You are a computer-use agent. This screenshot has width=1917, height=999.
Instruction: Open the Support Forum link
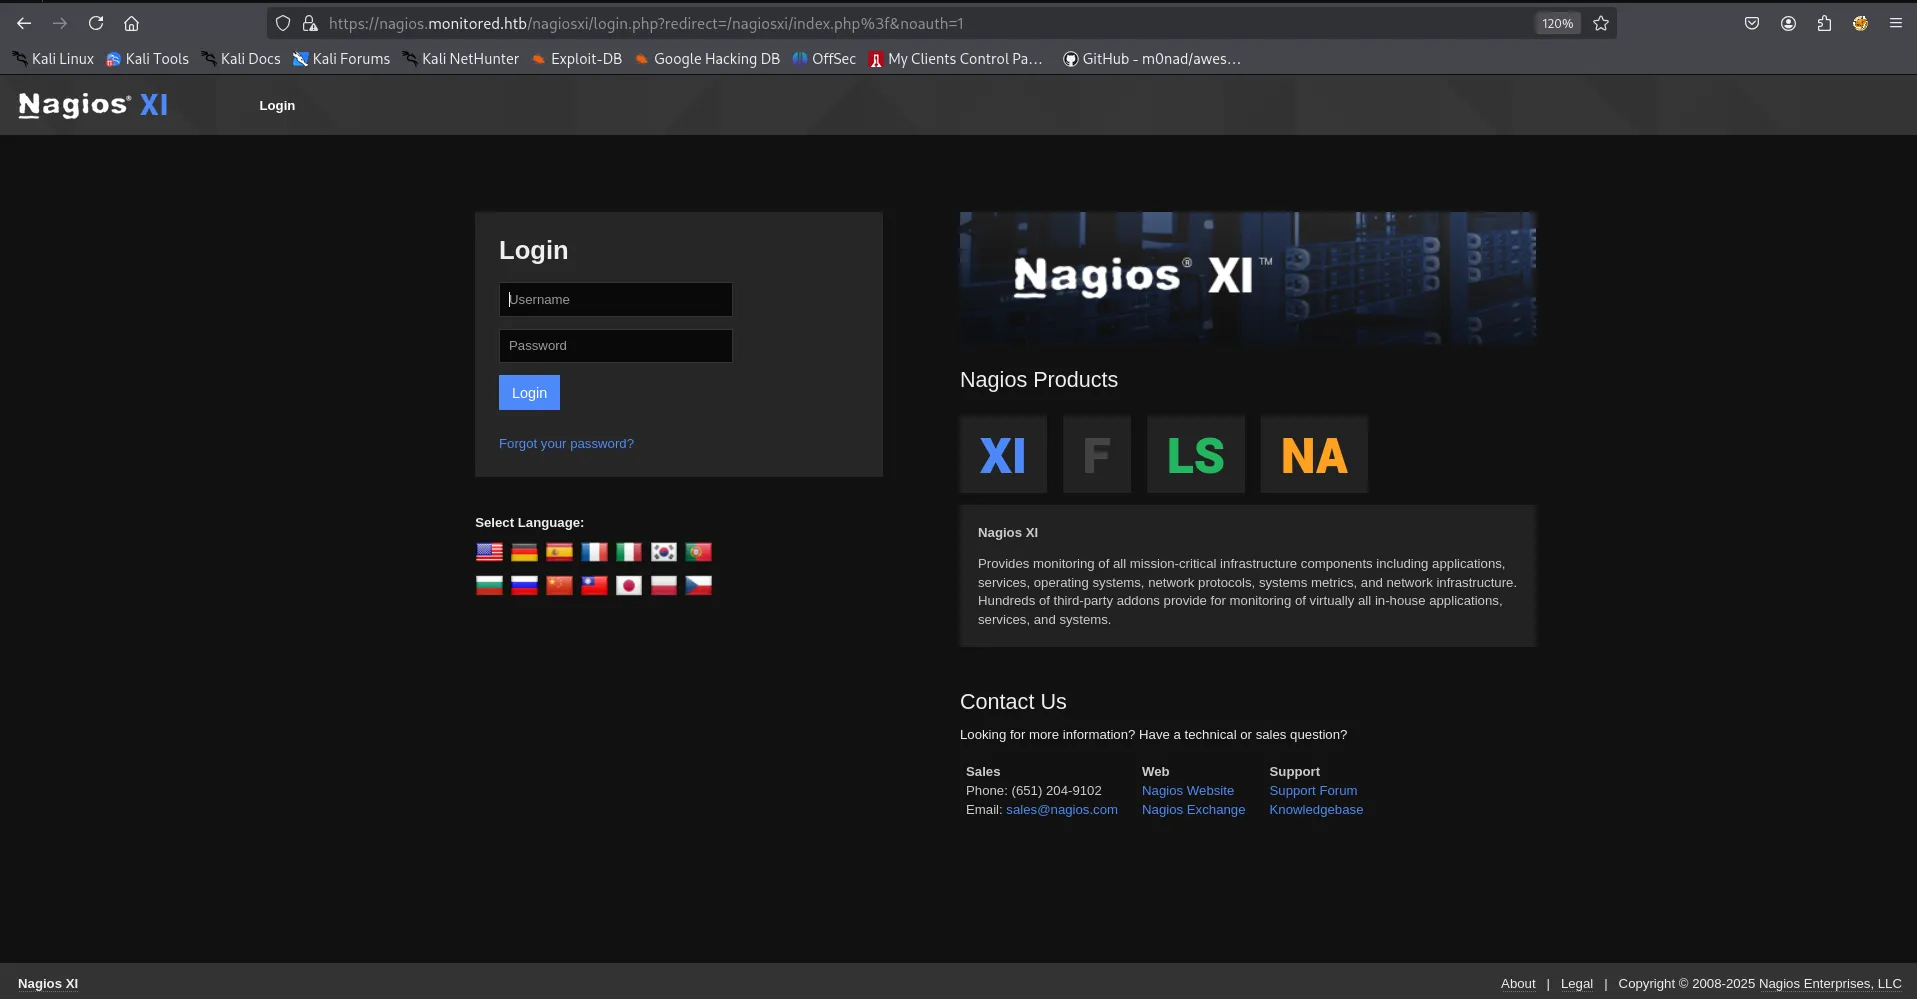tap(1313, 791)
